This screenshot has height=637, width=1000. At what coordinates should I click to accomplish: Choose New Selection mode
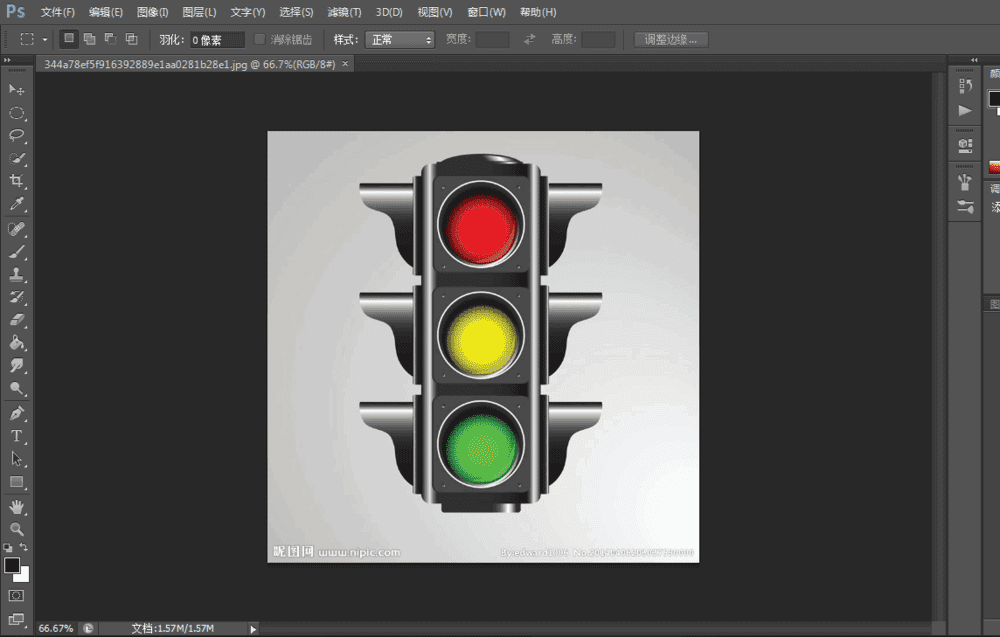point(69,39)
